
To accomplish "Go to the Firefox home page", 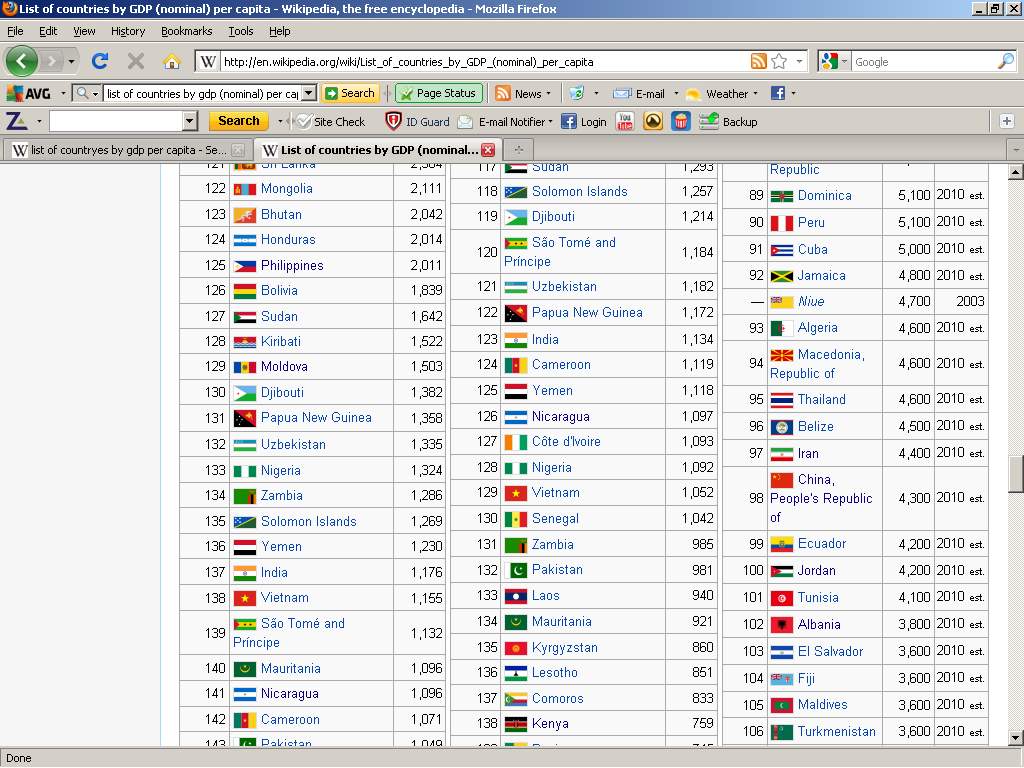I will (171, 61).
